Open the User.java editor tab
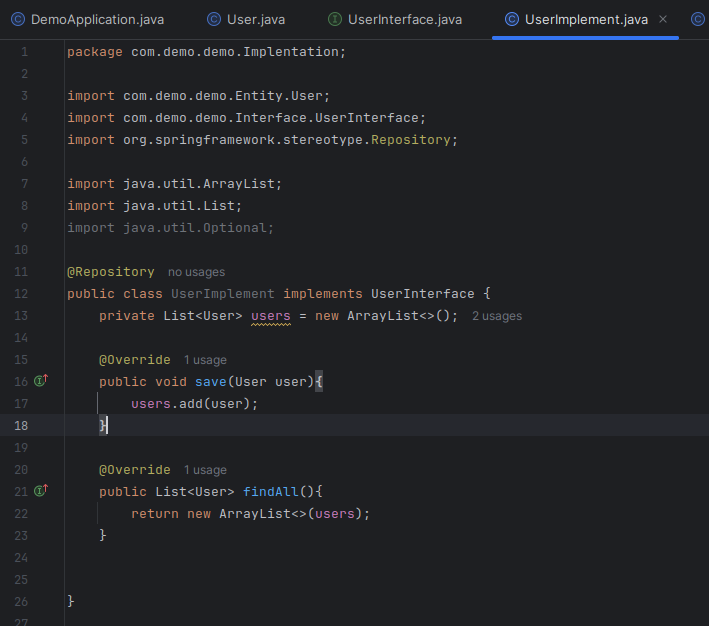 246,19
